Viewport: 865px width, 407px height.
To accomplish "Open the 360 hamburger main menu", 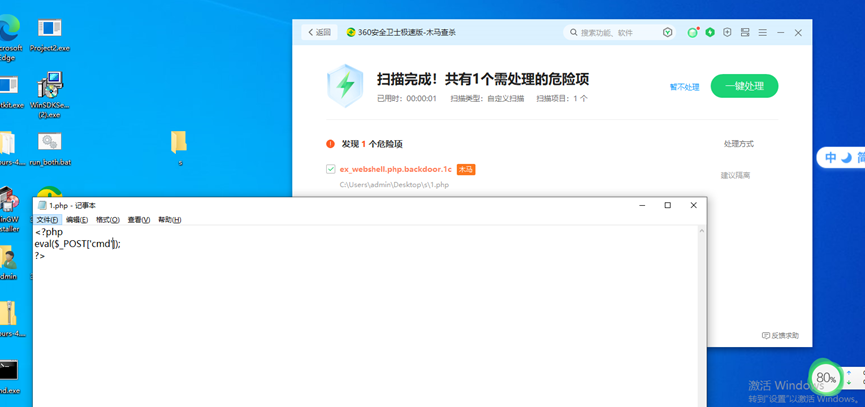I will tap(763, 33).
